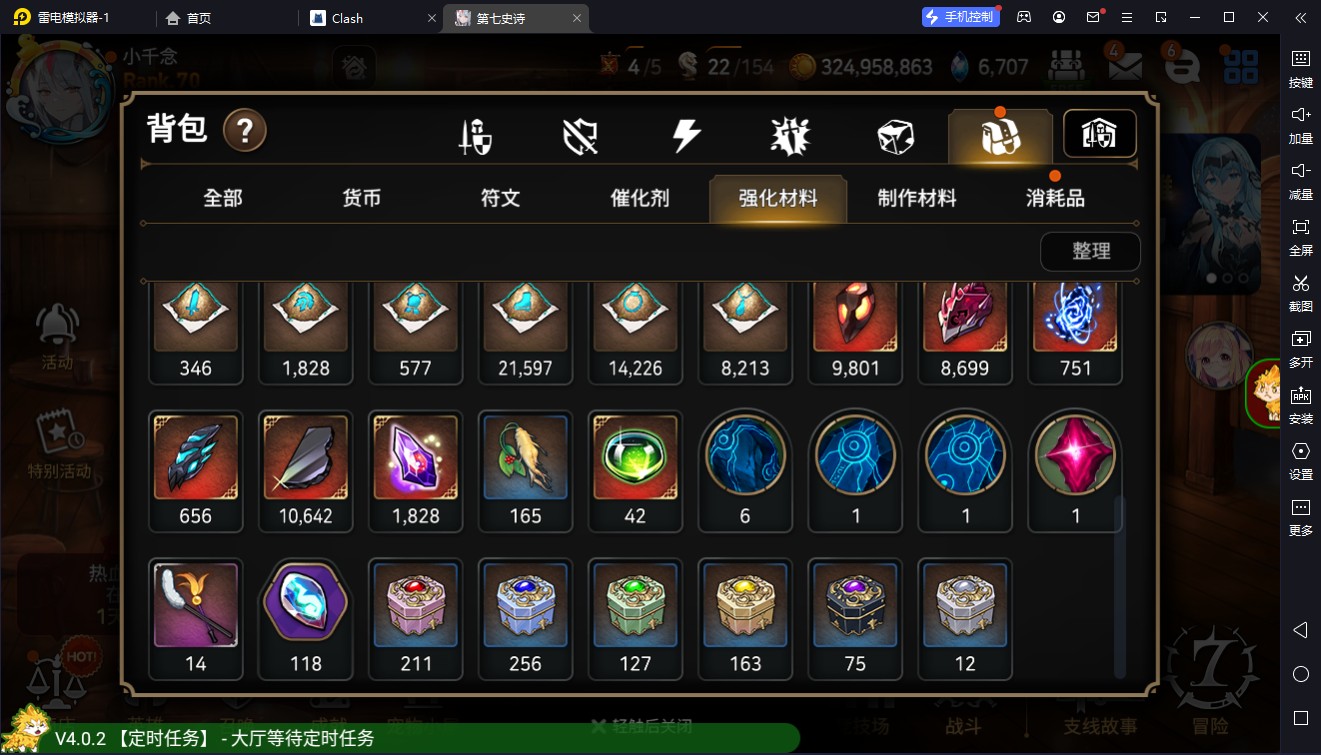Increase volume with the 加量 icon

point(1301,123)
